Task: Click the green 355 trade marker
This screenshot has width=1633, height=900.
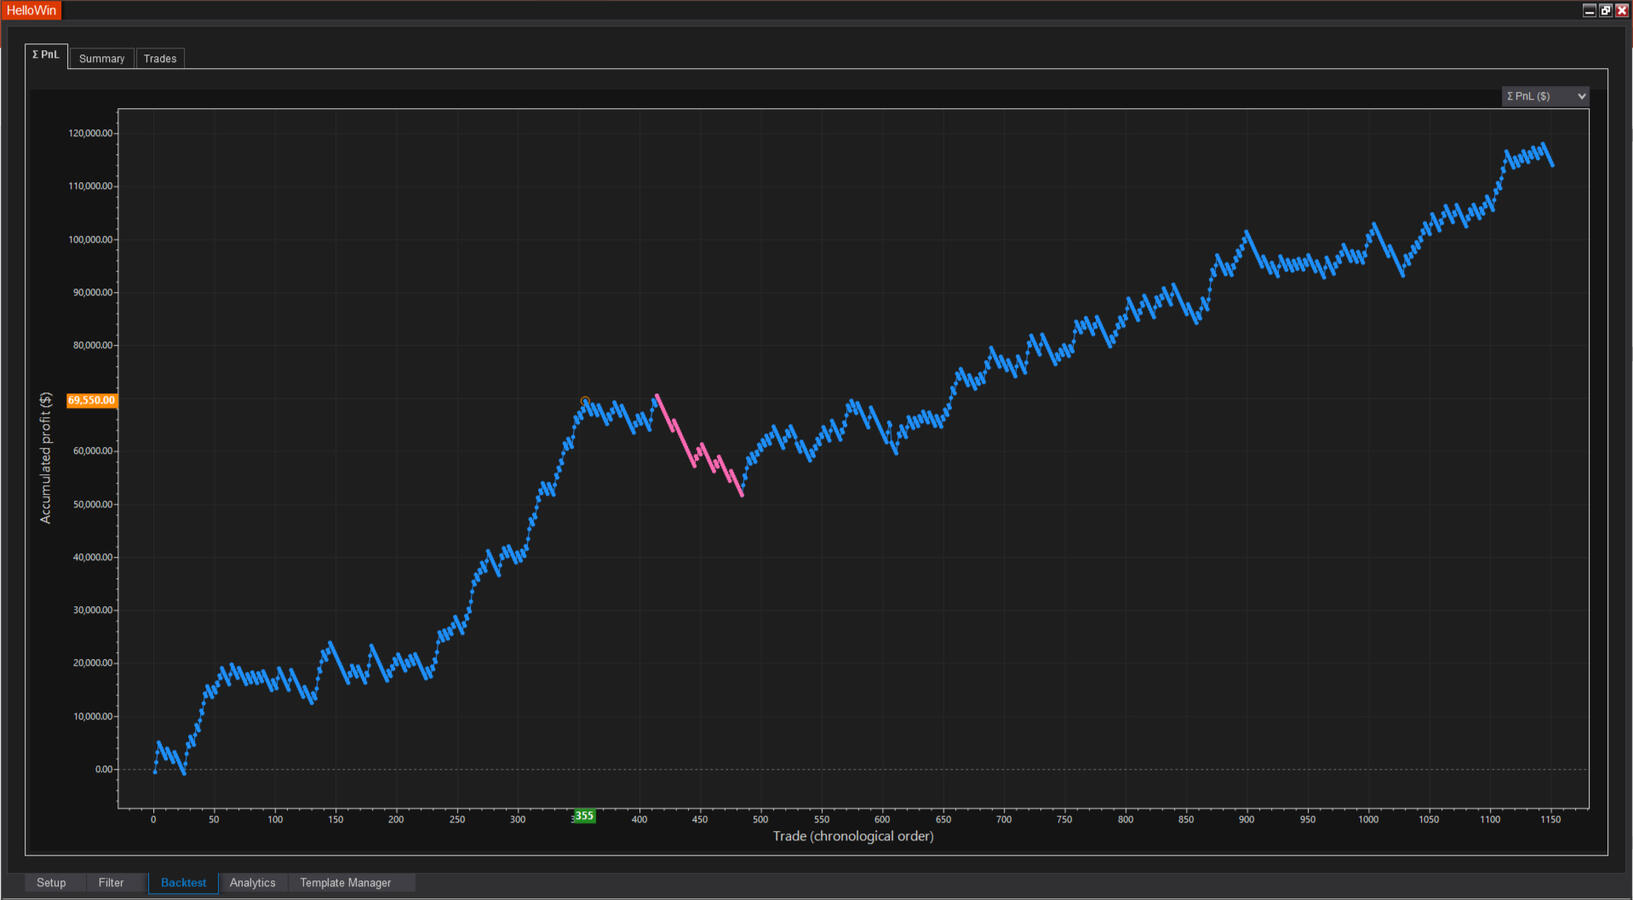Action: coord(584,816)
